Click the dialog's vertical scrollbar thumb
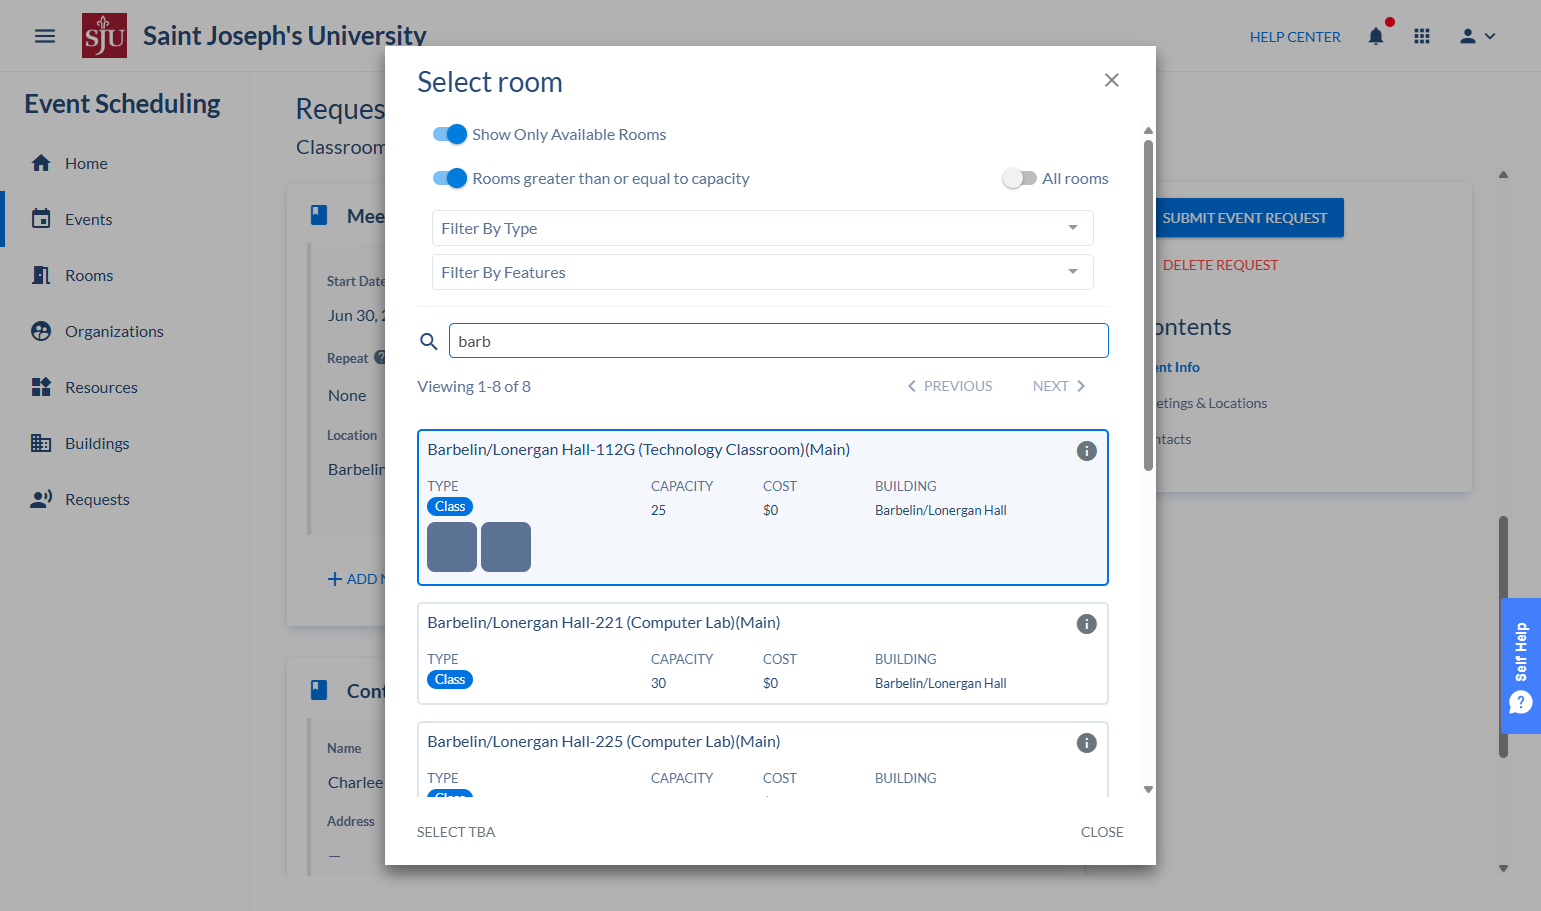The height and width of the screenshot is (911, 1541). tap(1148, 305)
